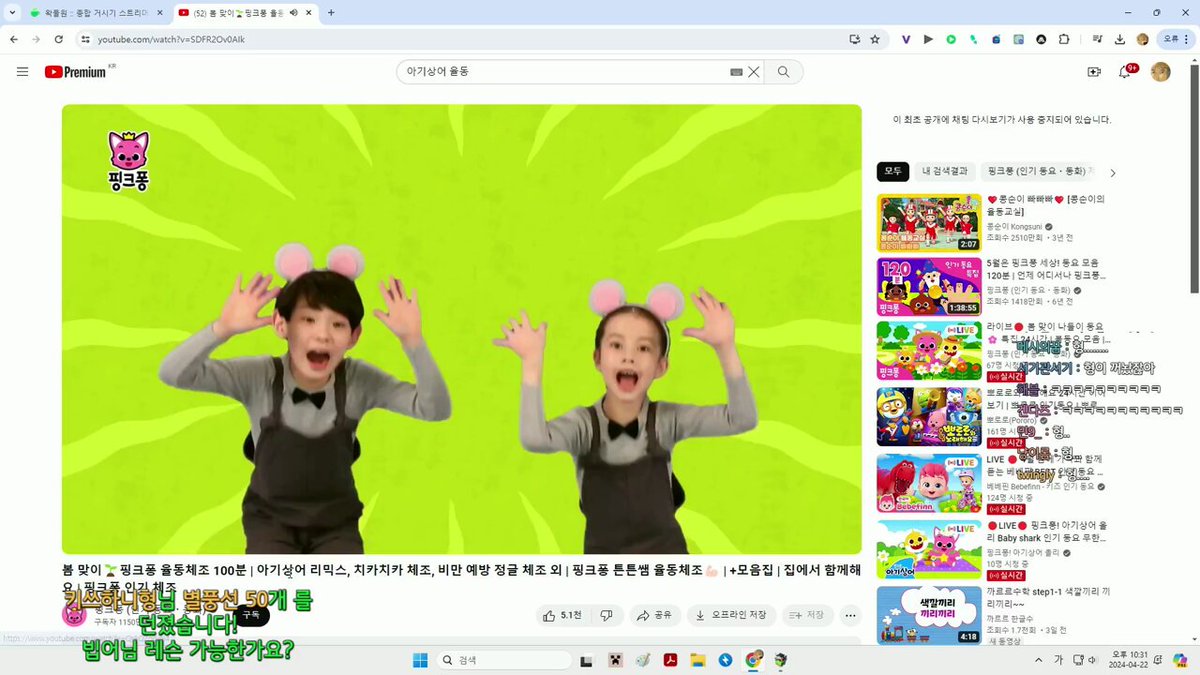Click the Chrome profile avatar
This screenshot has height=675, width=1200.
pyautogui.click(x=1143, y=39)
